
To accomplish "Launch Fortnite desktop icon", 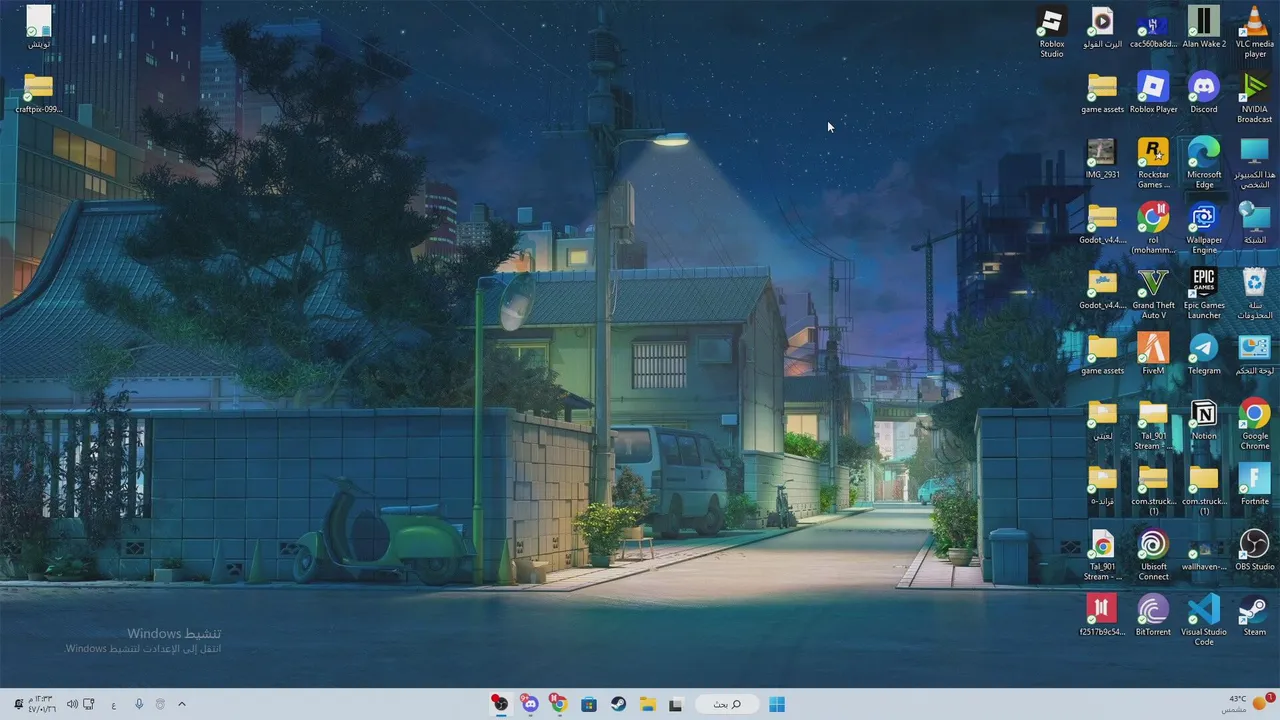I will point(1255,485).
